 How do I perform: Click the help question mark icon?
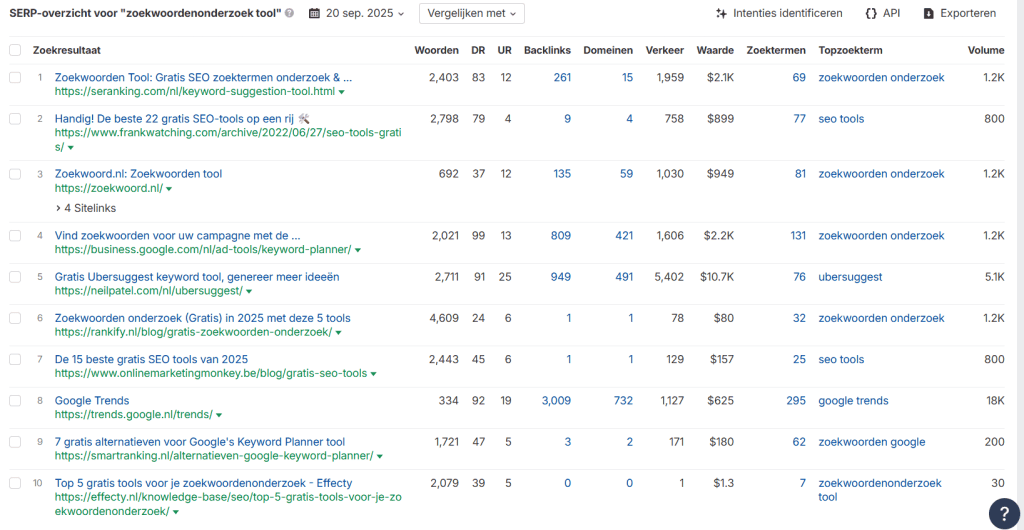1004,513
